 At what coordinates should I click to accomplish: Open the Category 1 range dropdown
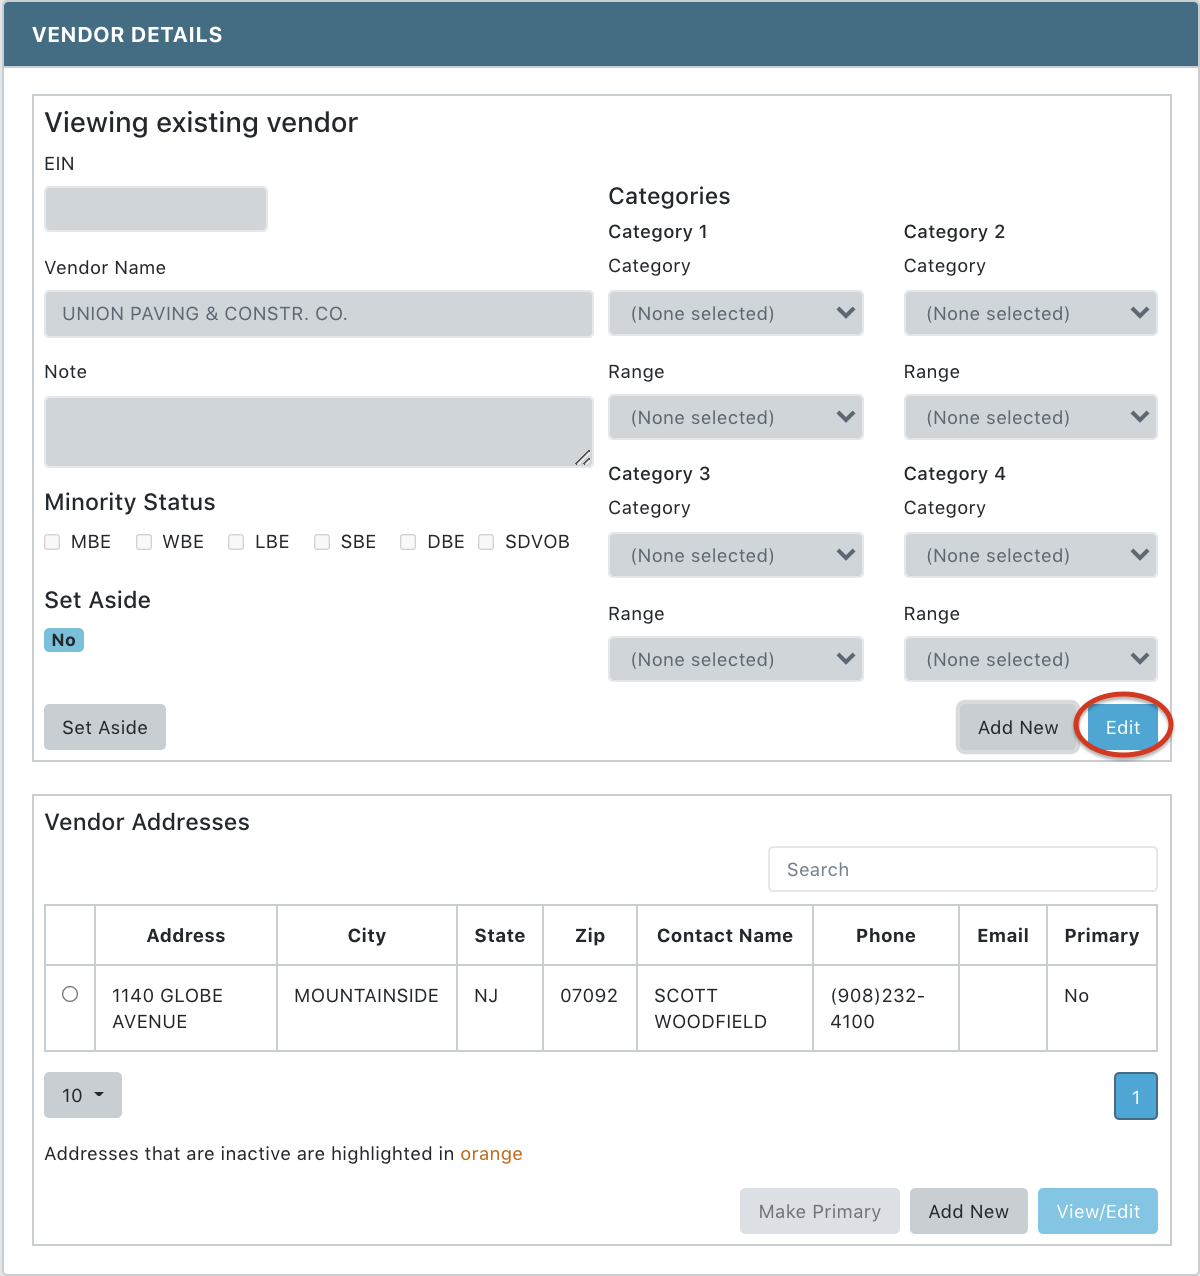(x=735, y=417)
